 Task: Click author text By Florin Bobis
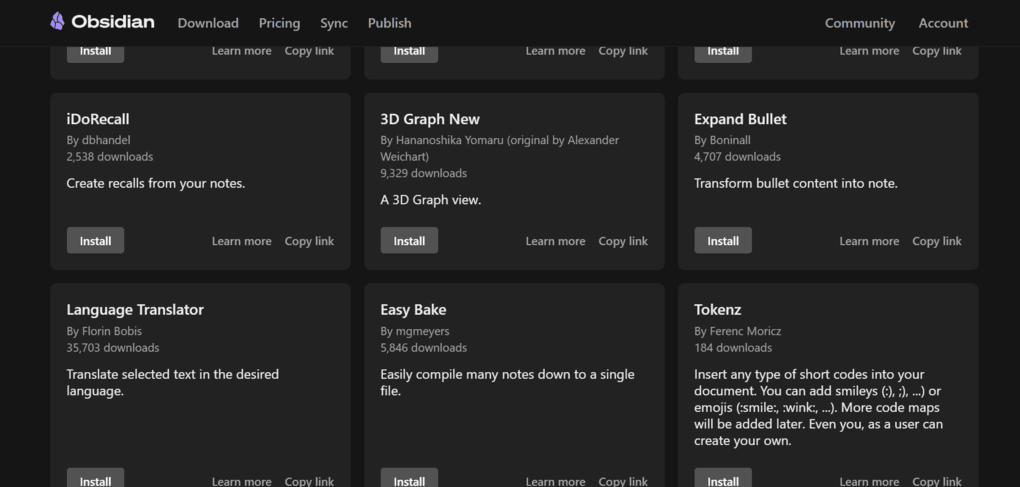(x=104, y=331)
